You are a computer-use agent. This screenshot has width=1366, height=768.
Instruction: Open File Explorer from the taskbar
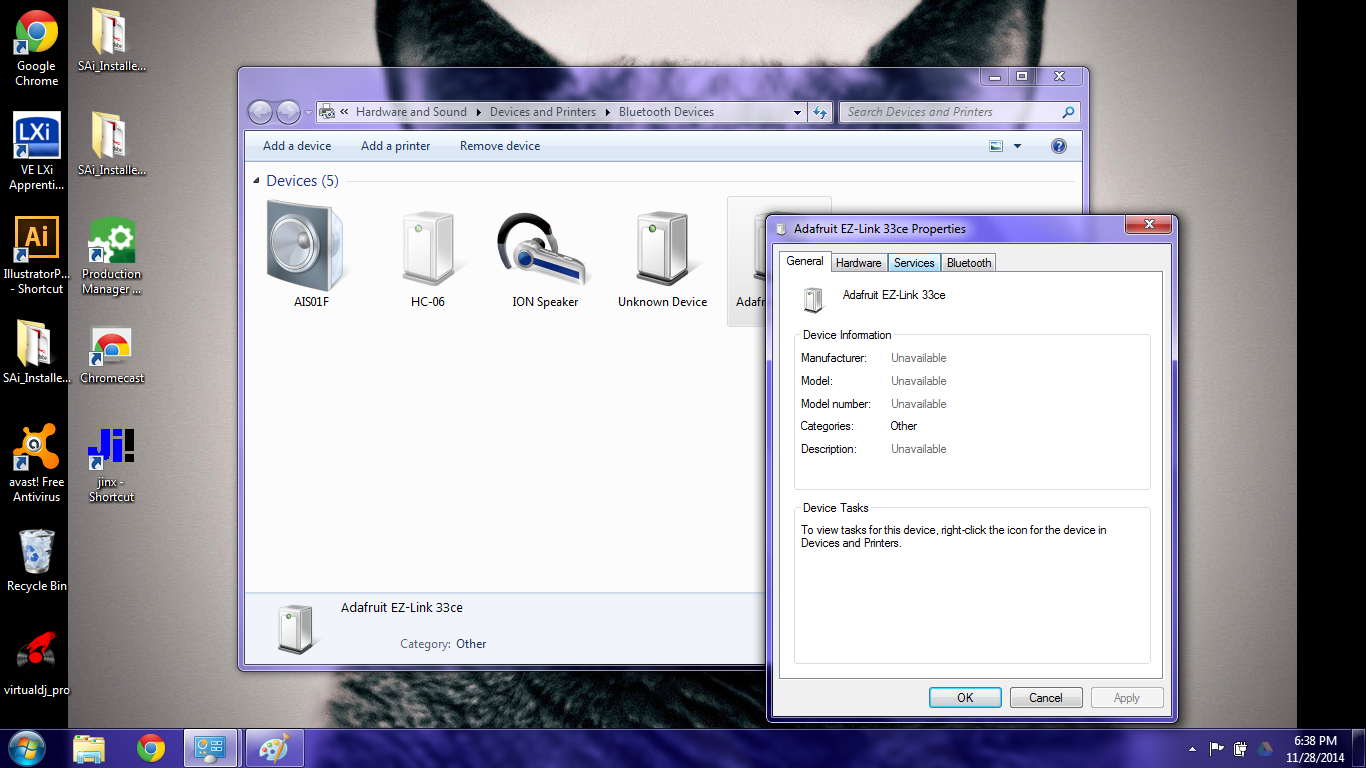pos(89,748)
